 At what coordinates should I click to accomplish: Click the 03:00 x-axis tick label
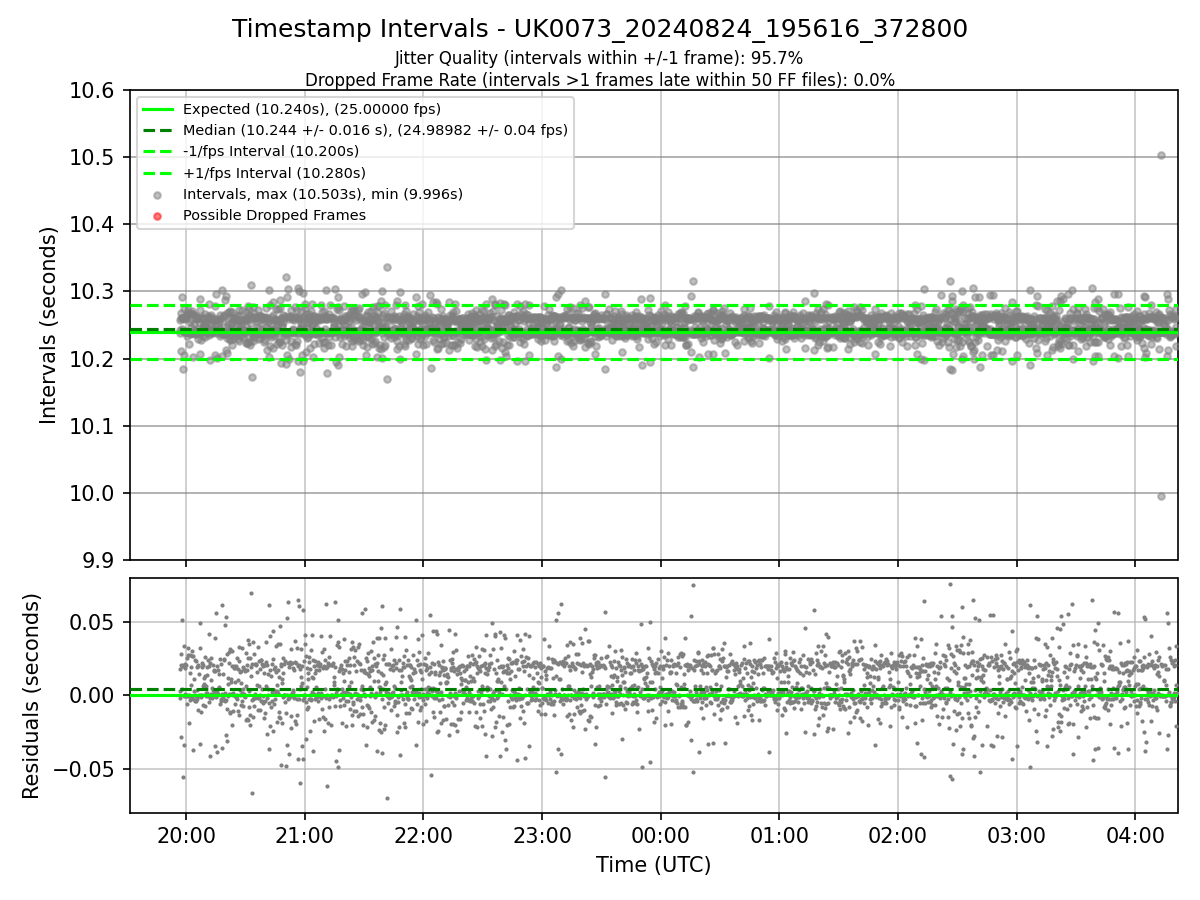coord(1016,835)
